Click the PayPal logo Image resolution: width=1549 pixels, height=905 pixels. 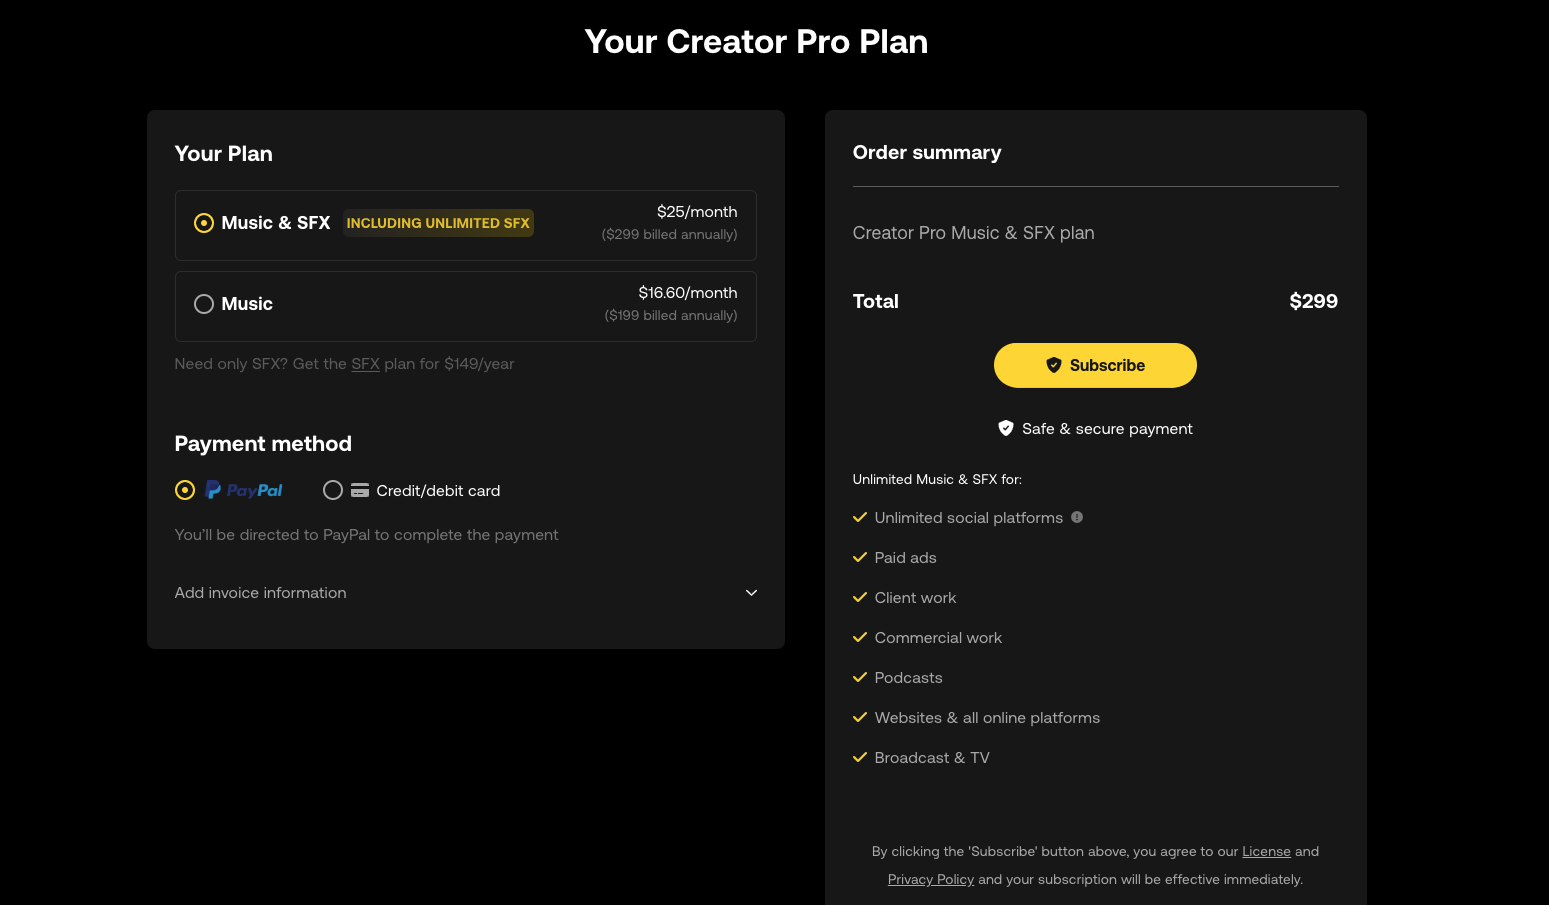[x=244, y=490]
